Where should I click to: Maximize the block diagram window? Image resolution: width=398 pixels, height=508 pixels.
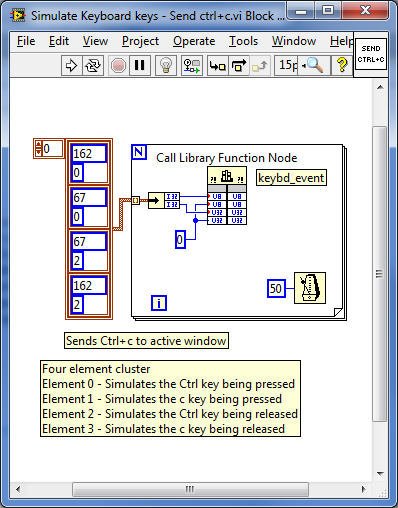[328, 10]
